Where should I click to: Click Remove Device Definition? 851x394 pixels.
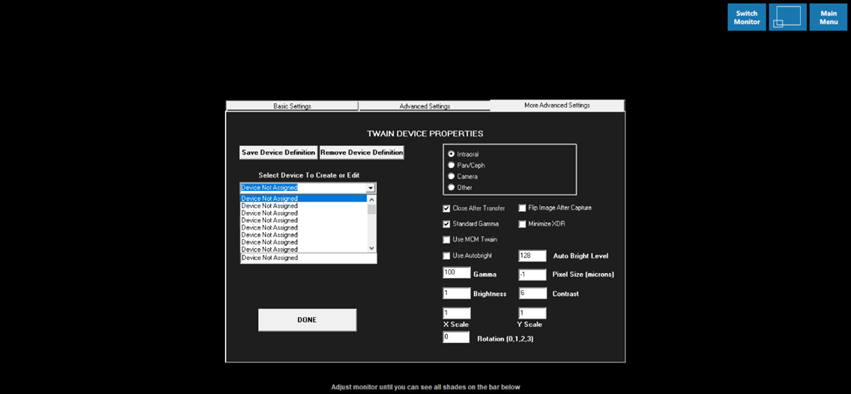[x=361, y=152]
